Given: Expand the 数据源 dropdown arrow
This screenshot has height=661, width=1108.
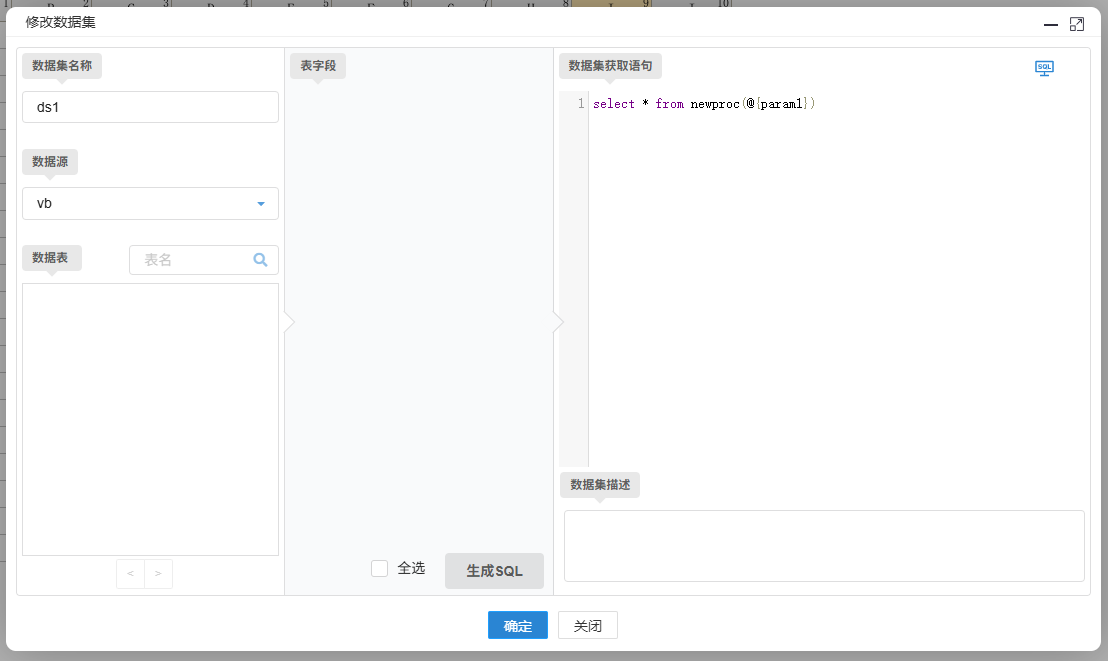Looking at the screenshot, I should point(261,204).
